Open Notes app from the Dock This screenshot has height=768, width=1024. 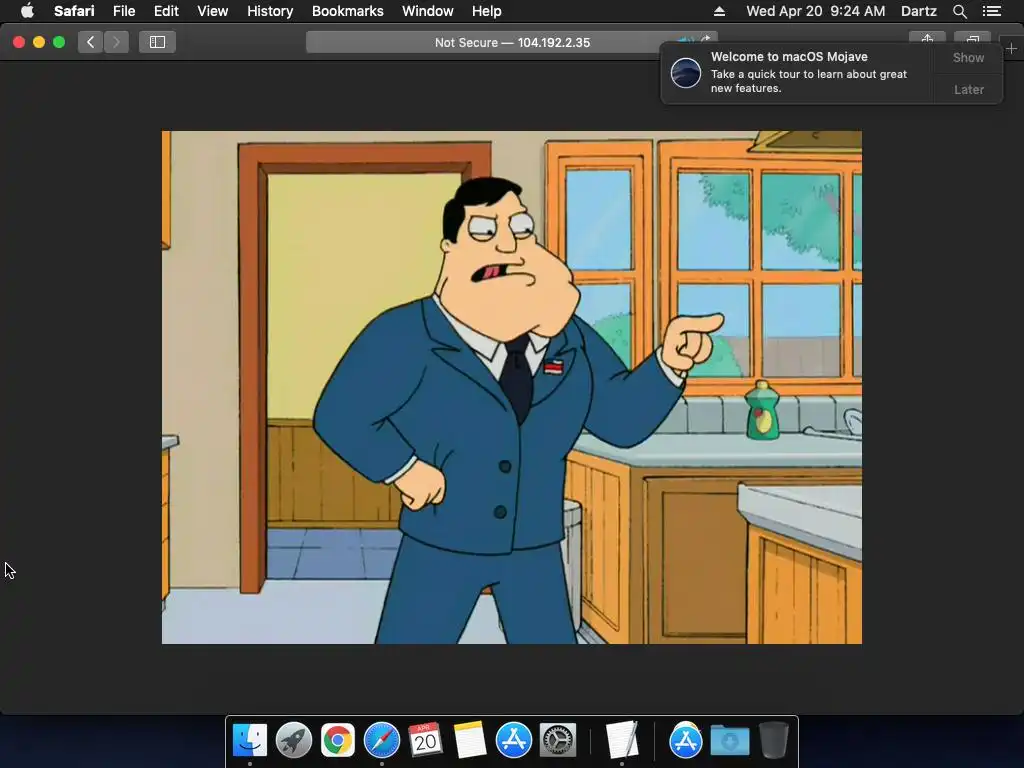470,740
